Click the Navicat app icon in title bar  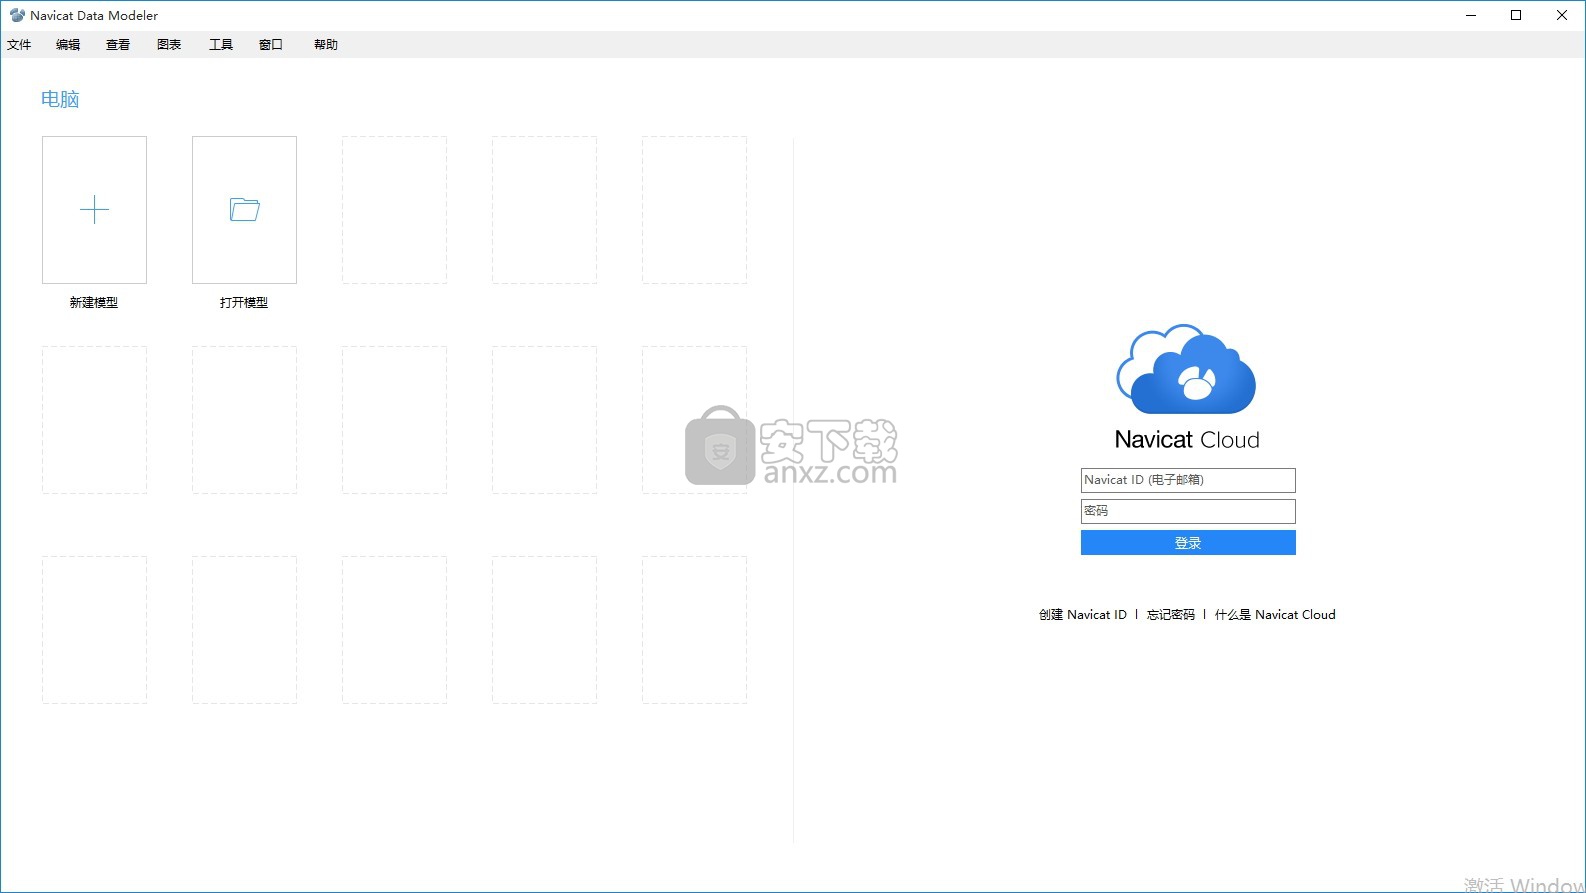(17, 15)
